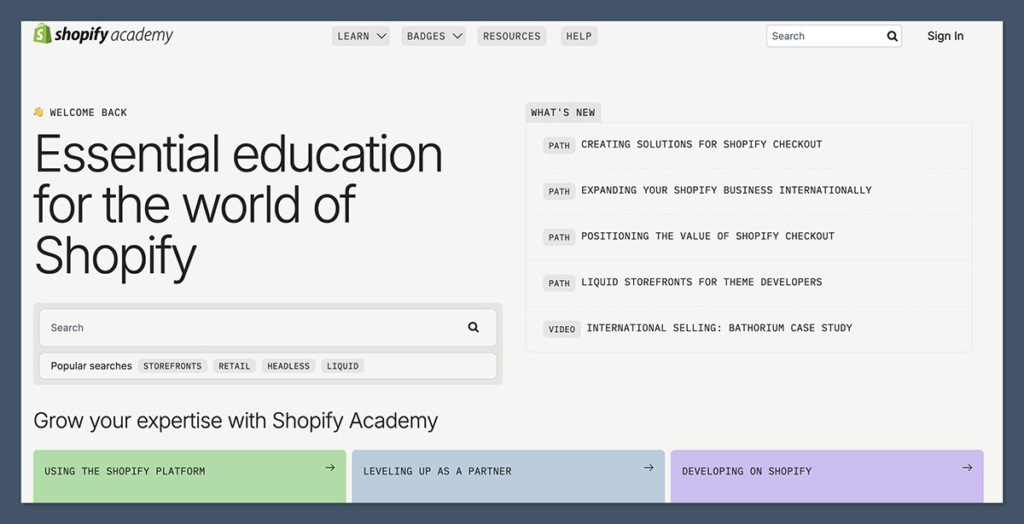The height and width of the screenshot is (524, 1024).
Task: Click the magnifier icon in header search
Action: [x=892, y=36]
